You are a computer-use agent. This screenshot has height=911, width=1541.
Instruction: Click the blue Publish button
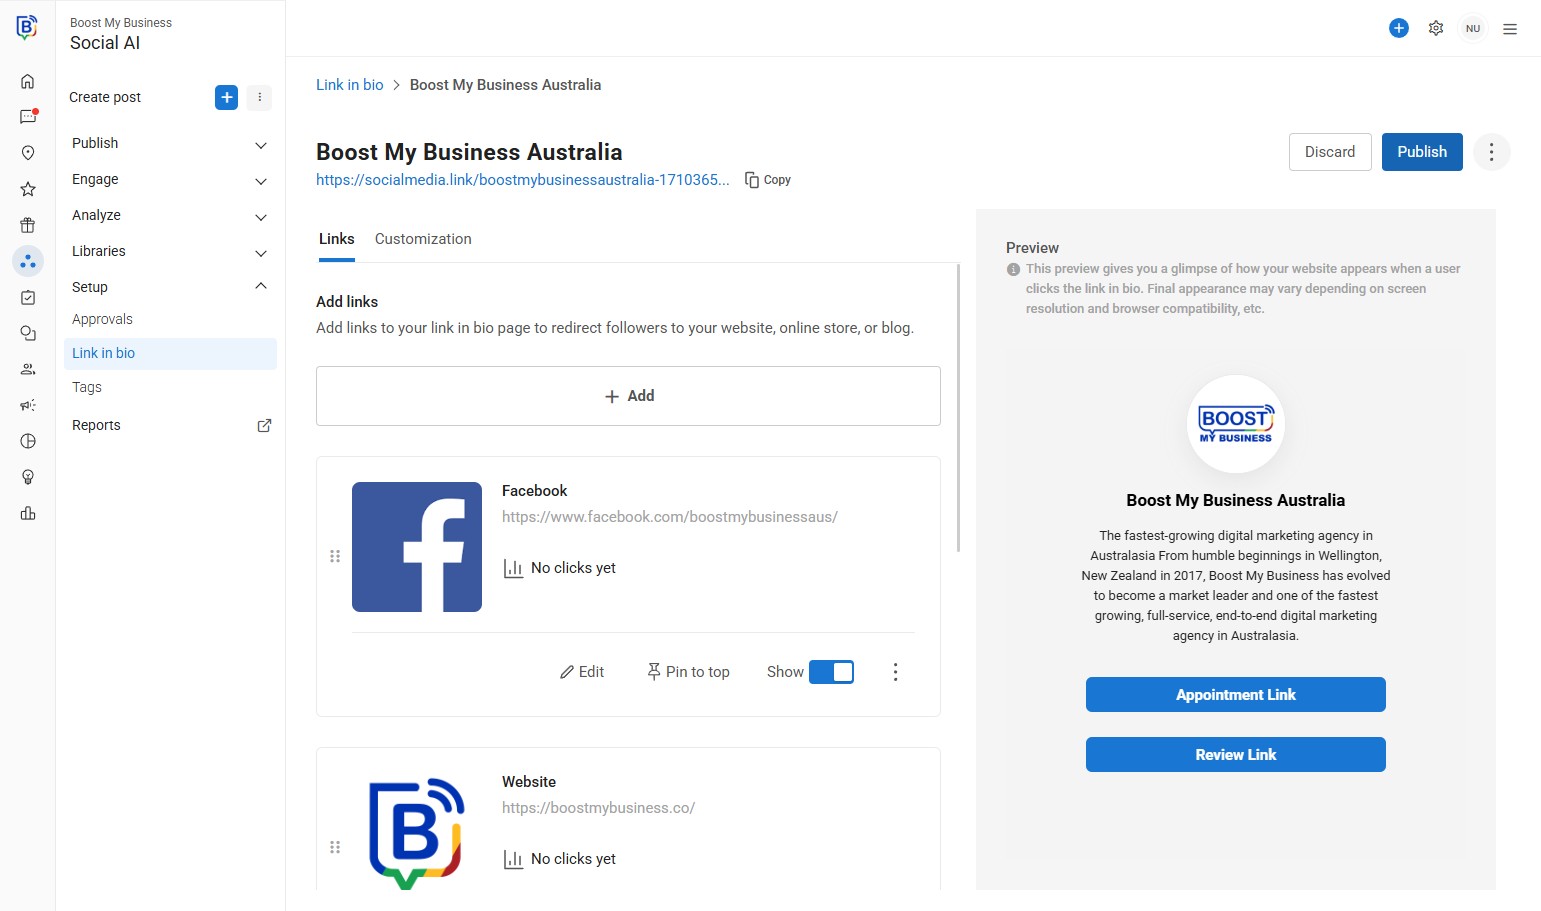coord(1422,152)
